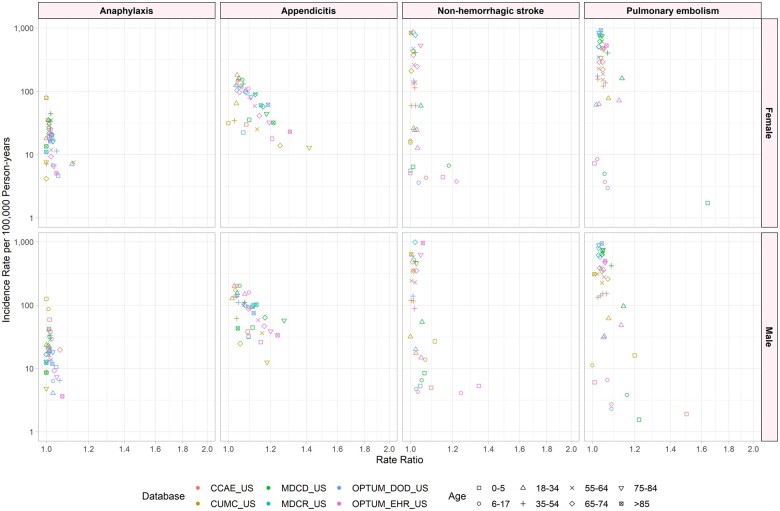Click the 'Incidence Rate per 100,000 Person-years' axis title
Image resolution: width=780 pixels, height=511 pixels.
(x=6, y=230)
